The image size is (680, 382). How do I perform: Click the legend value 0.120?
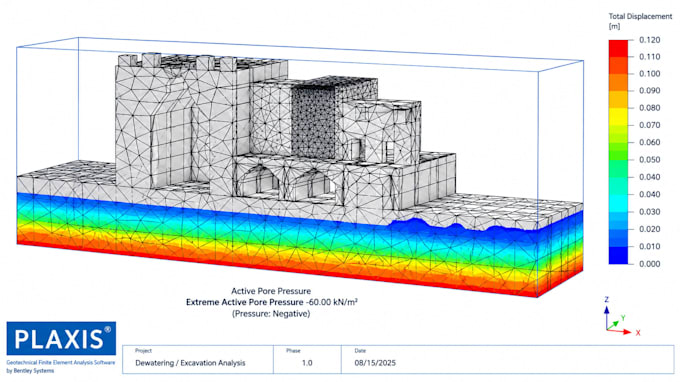(650, 40)
